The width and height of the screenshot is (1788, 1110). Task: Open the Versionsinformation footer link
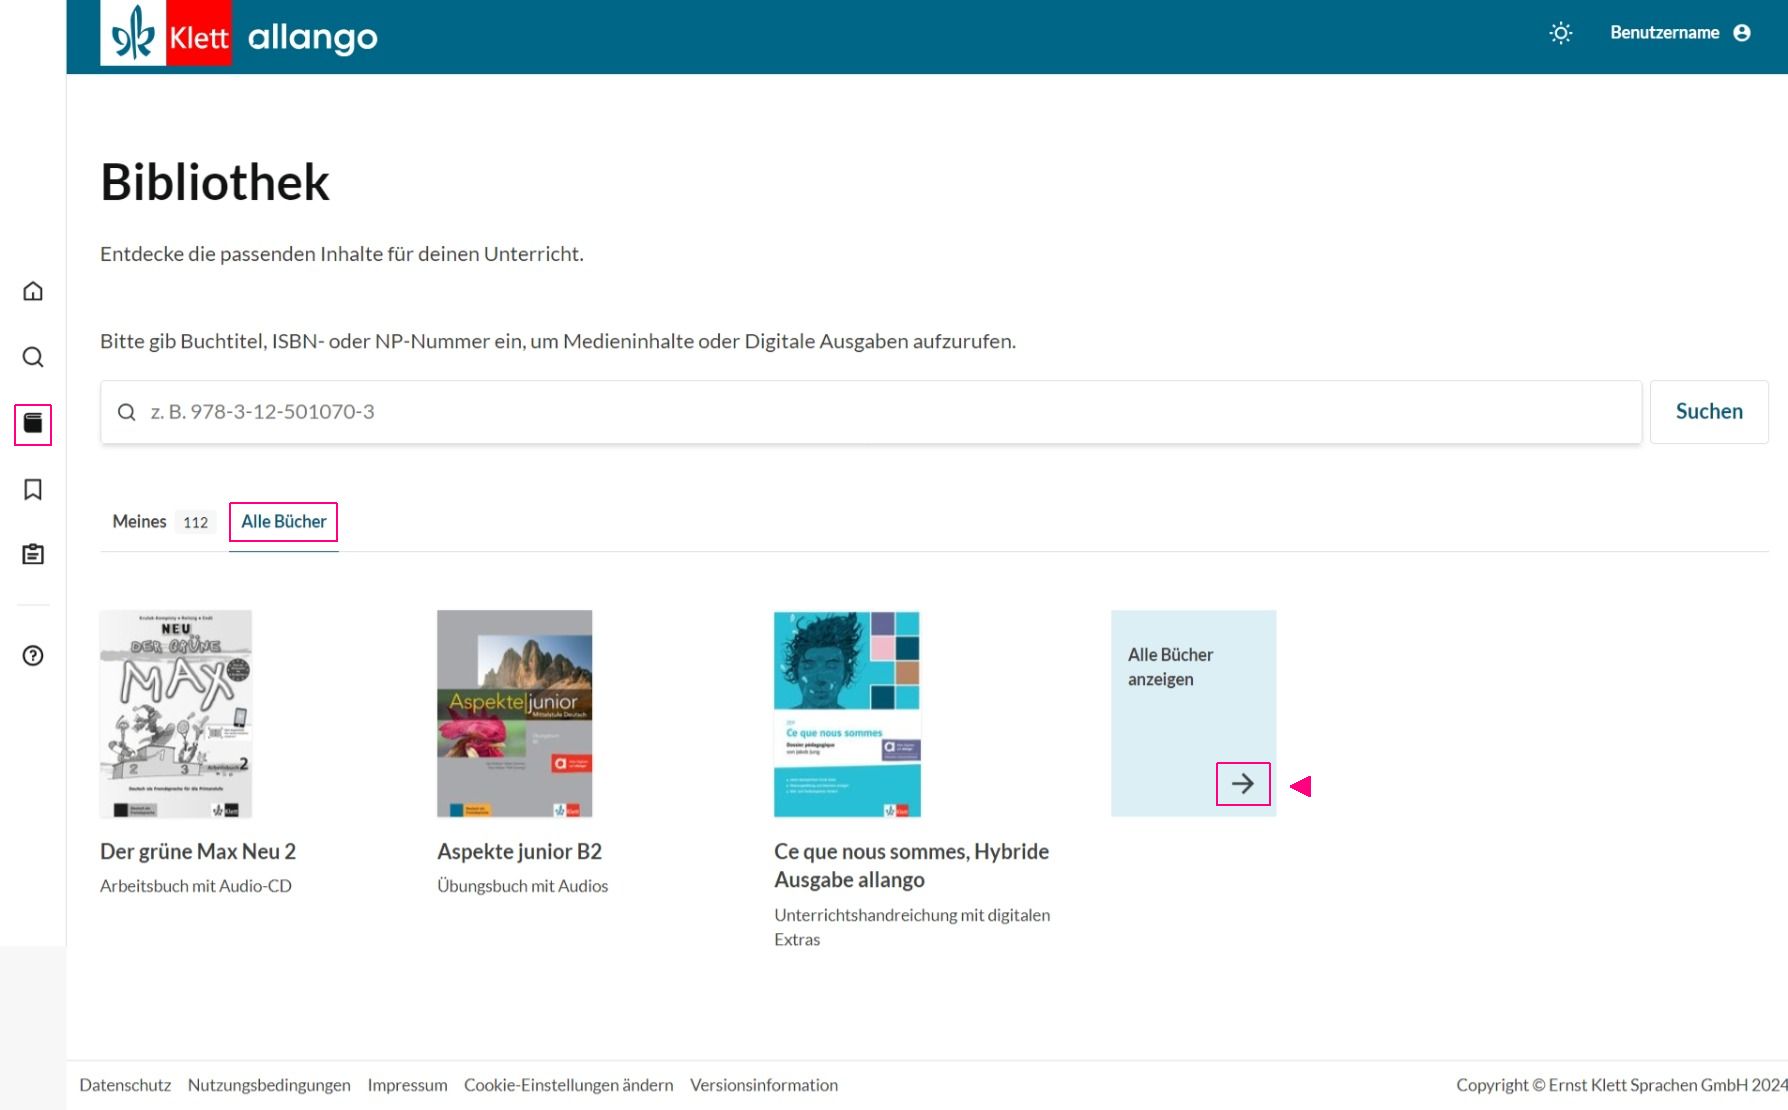point(764,1085)
